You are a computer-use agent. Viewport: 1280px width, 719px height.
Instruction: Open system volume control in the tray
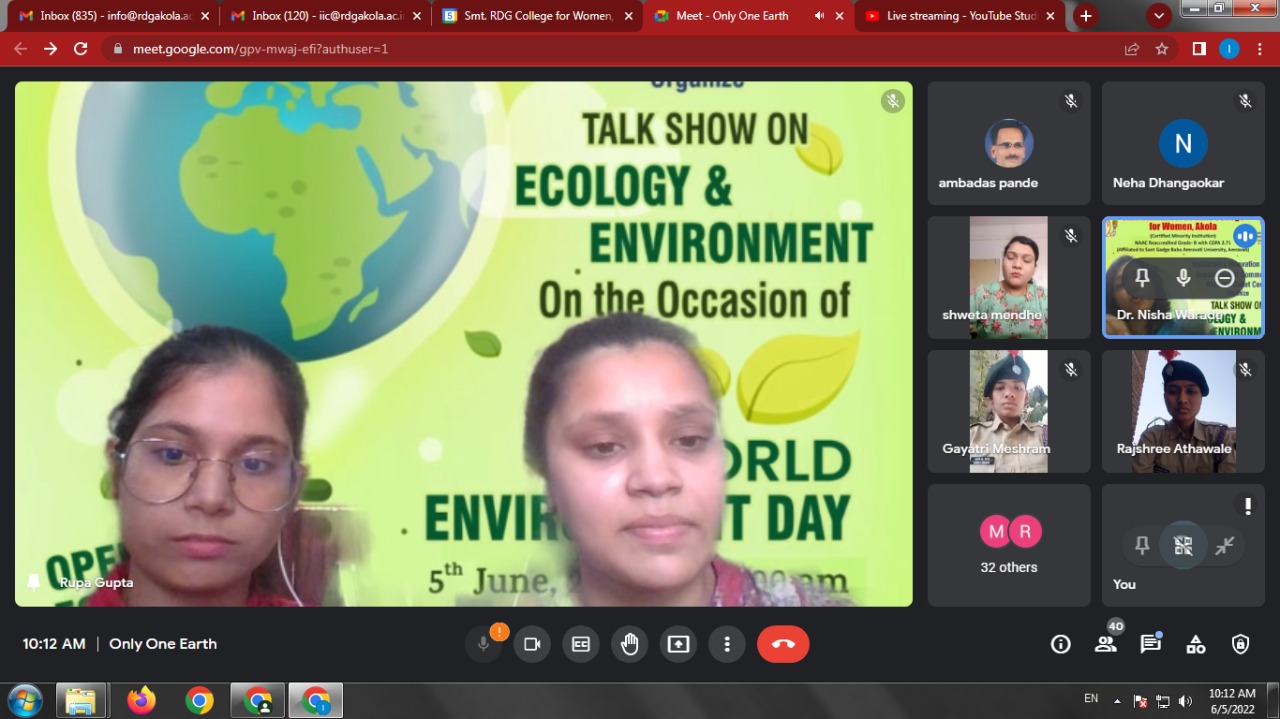pos(1185,701)
